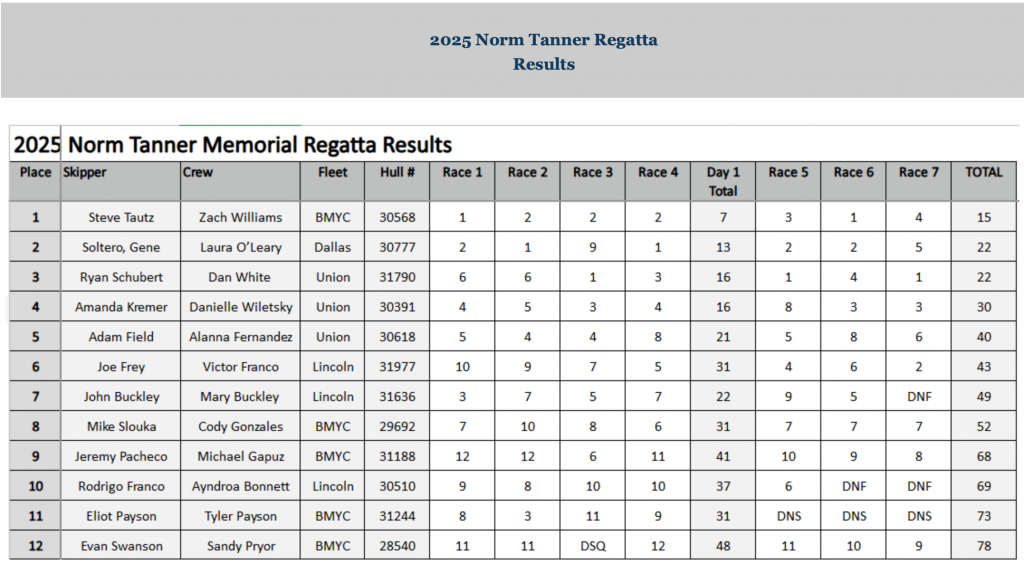Select hull number 30777
The width and height of the screenshot is (1024, 564).
coord(397,247)
